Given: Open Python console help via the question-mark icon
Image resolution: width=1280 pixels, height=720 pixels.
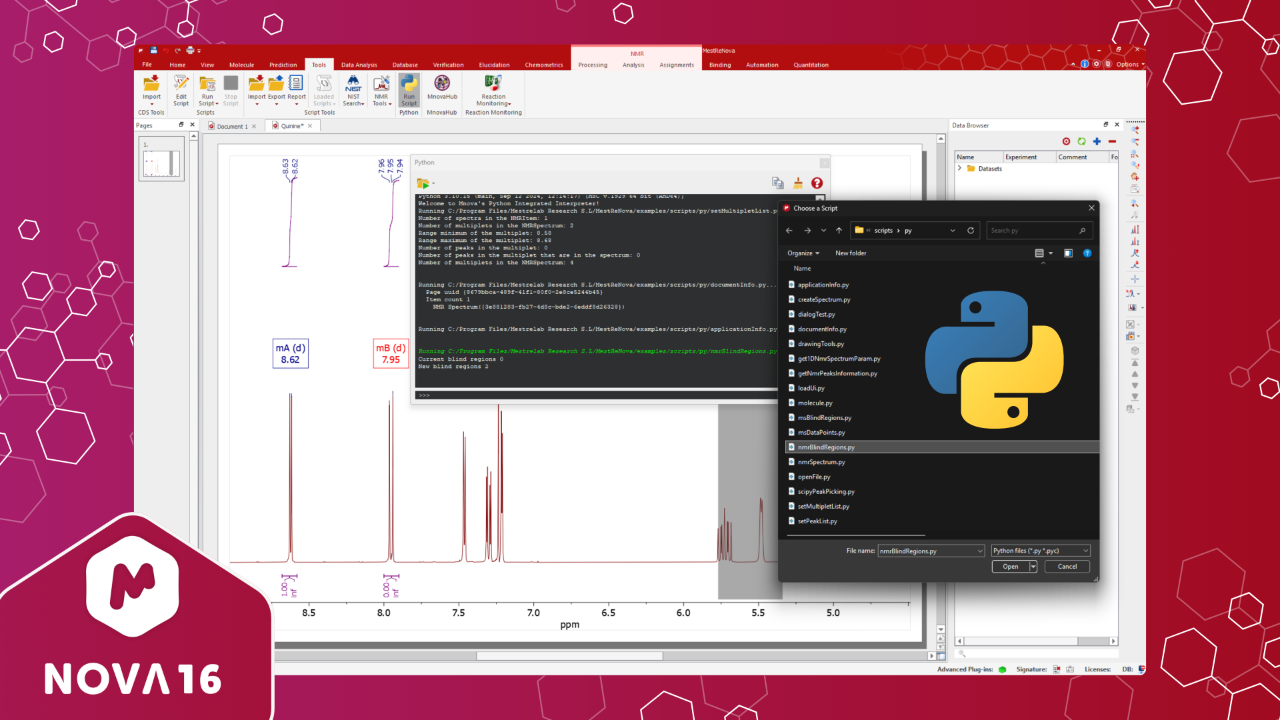Looking at the screenshot, I should tap(817, 183).
